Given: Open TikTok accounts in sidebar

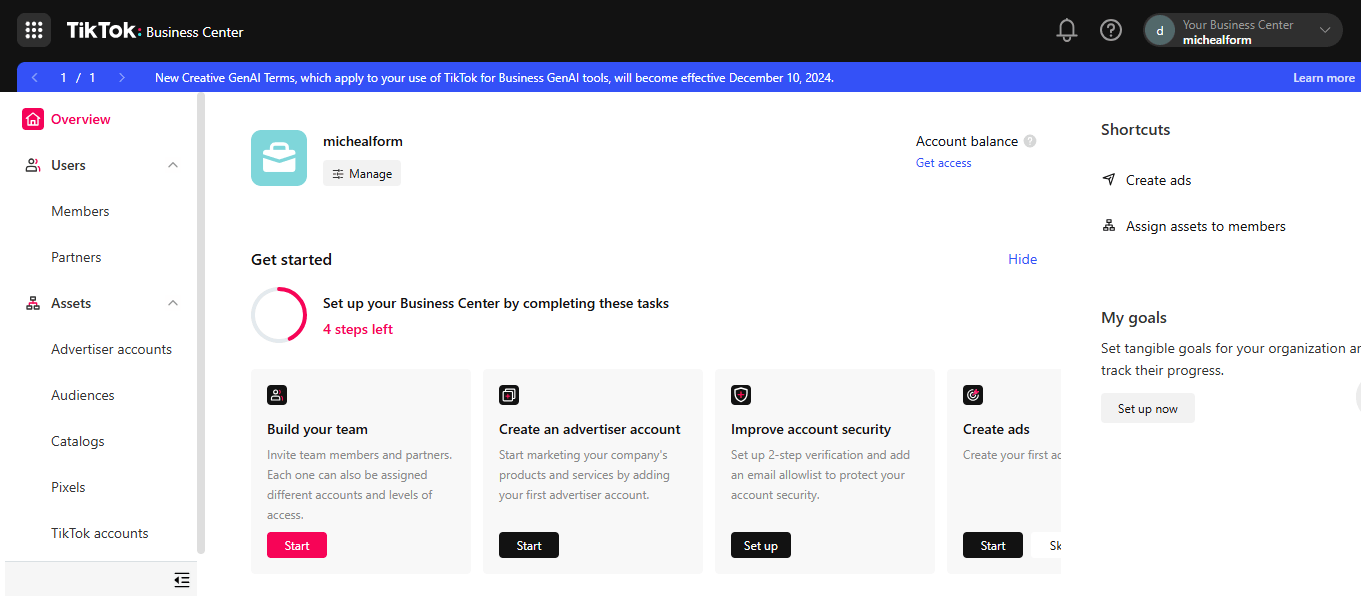Looking at the screenshot, I should point(100,533).
